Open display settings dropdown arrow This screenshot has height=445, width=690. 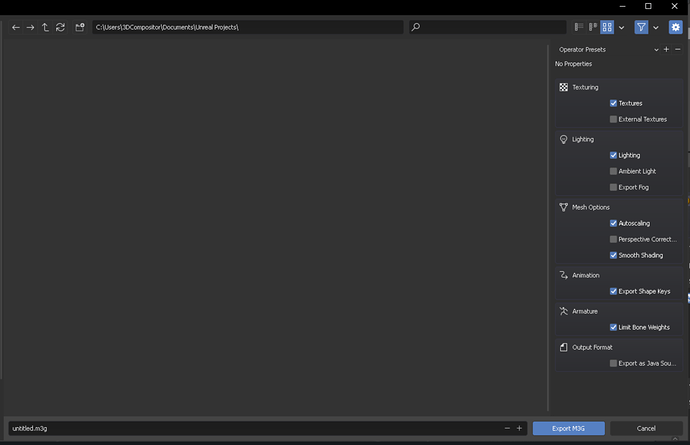click(621, 28)
